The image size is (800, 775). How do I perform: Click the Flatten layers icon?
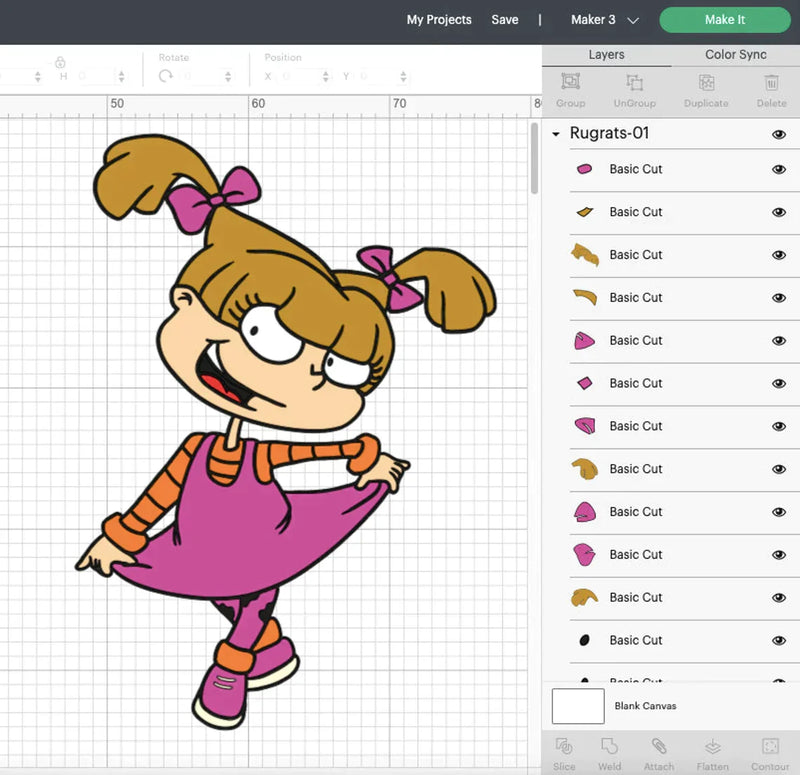tap(712, 752)
